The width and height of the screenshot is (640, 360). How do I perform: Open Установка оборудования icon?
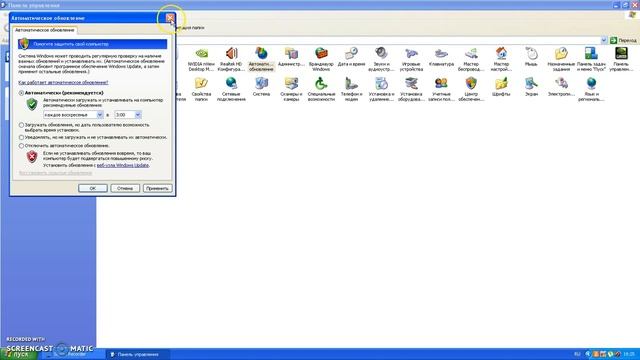point(411,89)
